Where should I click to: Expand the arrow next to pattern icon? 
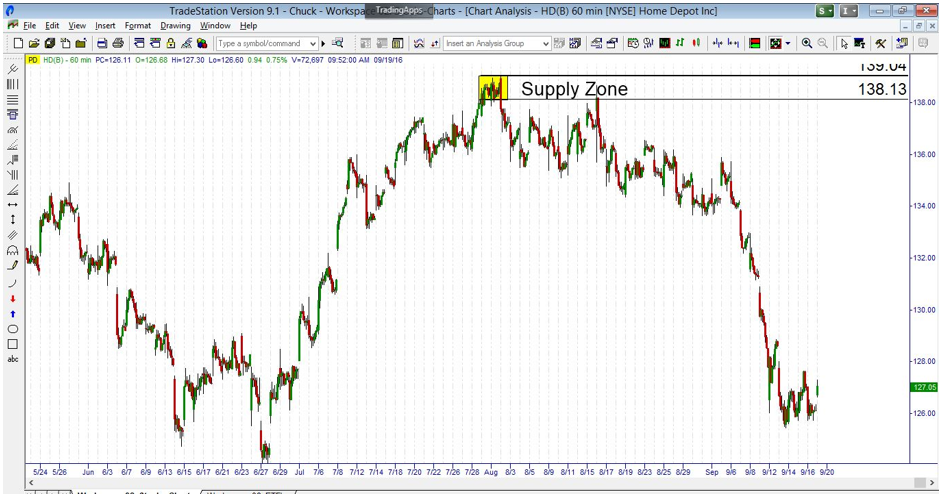tap(788, 43)
